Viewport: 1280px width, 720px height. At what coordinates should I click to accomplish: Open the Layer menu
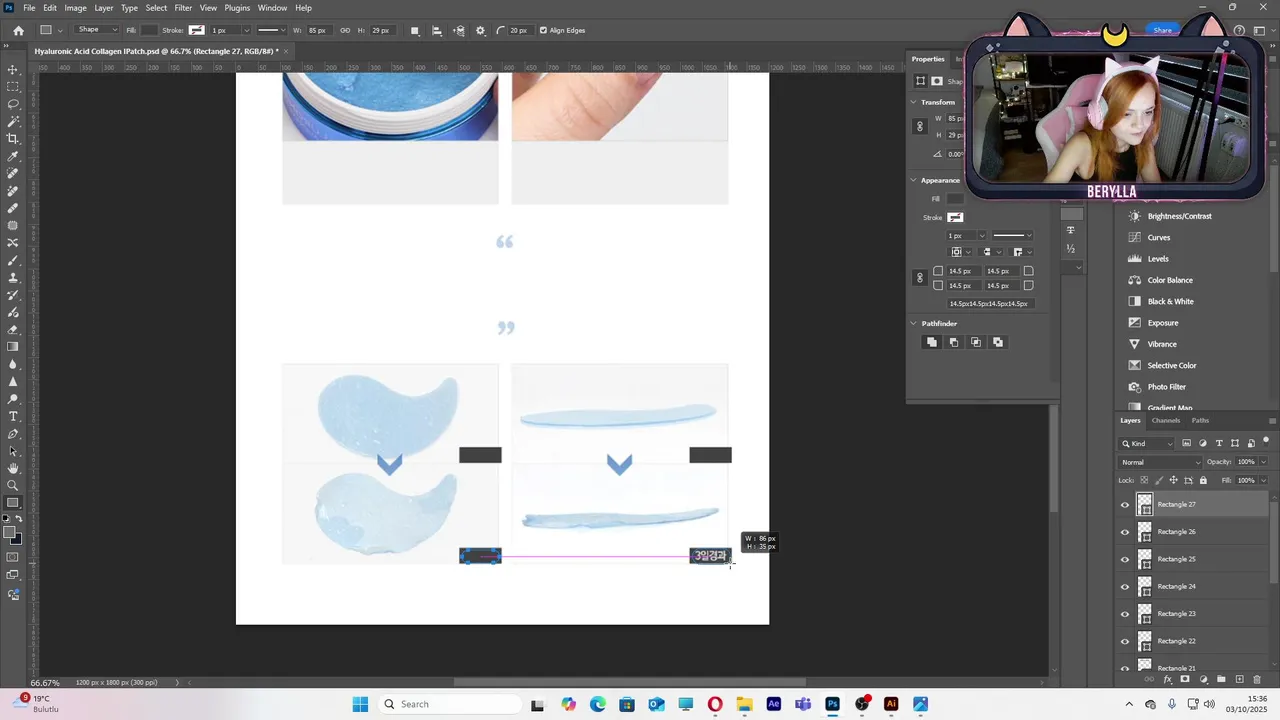pos(104,8)
